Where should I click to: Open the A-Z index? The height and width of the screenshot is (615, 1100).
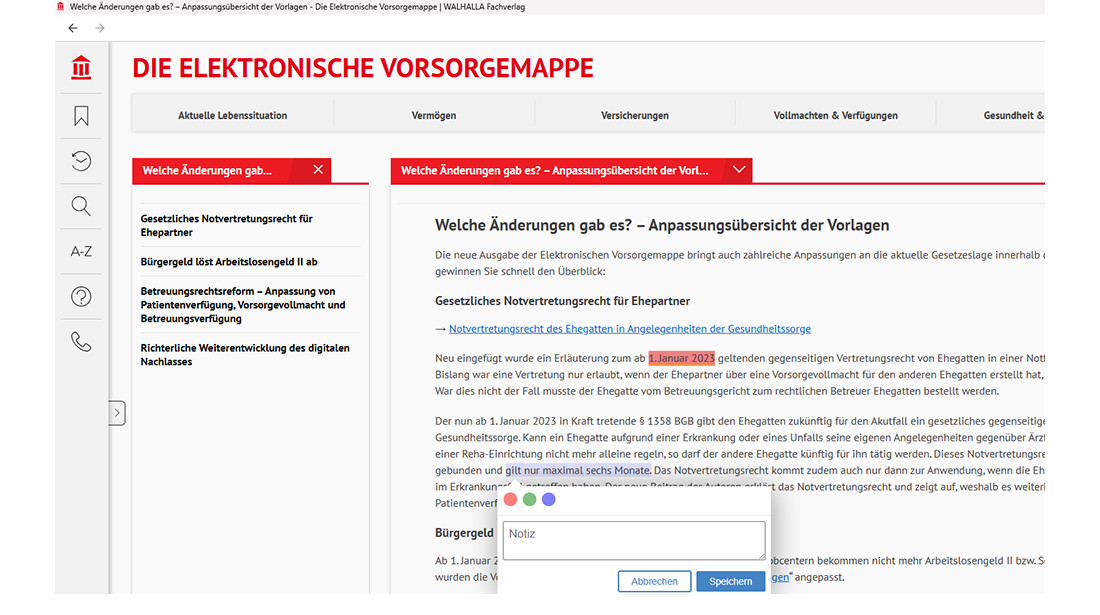click(81, 251)
